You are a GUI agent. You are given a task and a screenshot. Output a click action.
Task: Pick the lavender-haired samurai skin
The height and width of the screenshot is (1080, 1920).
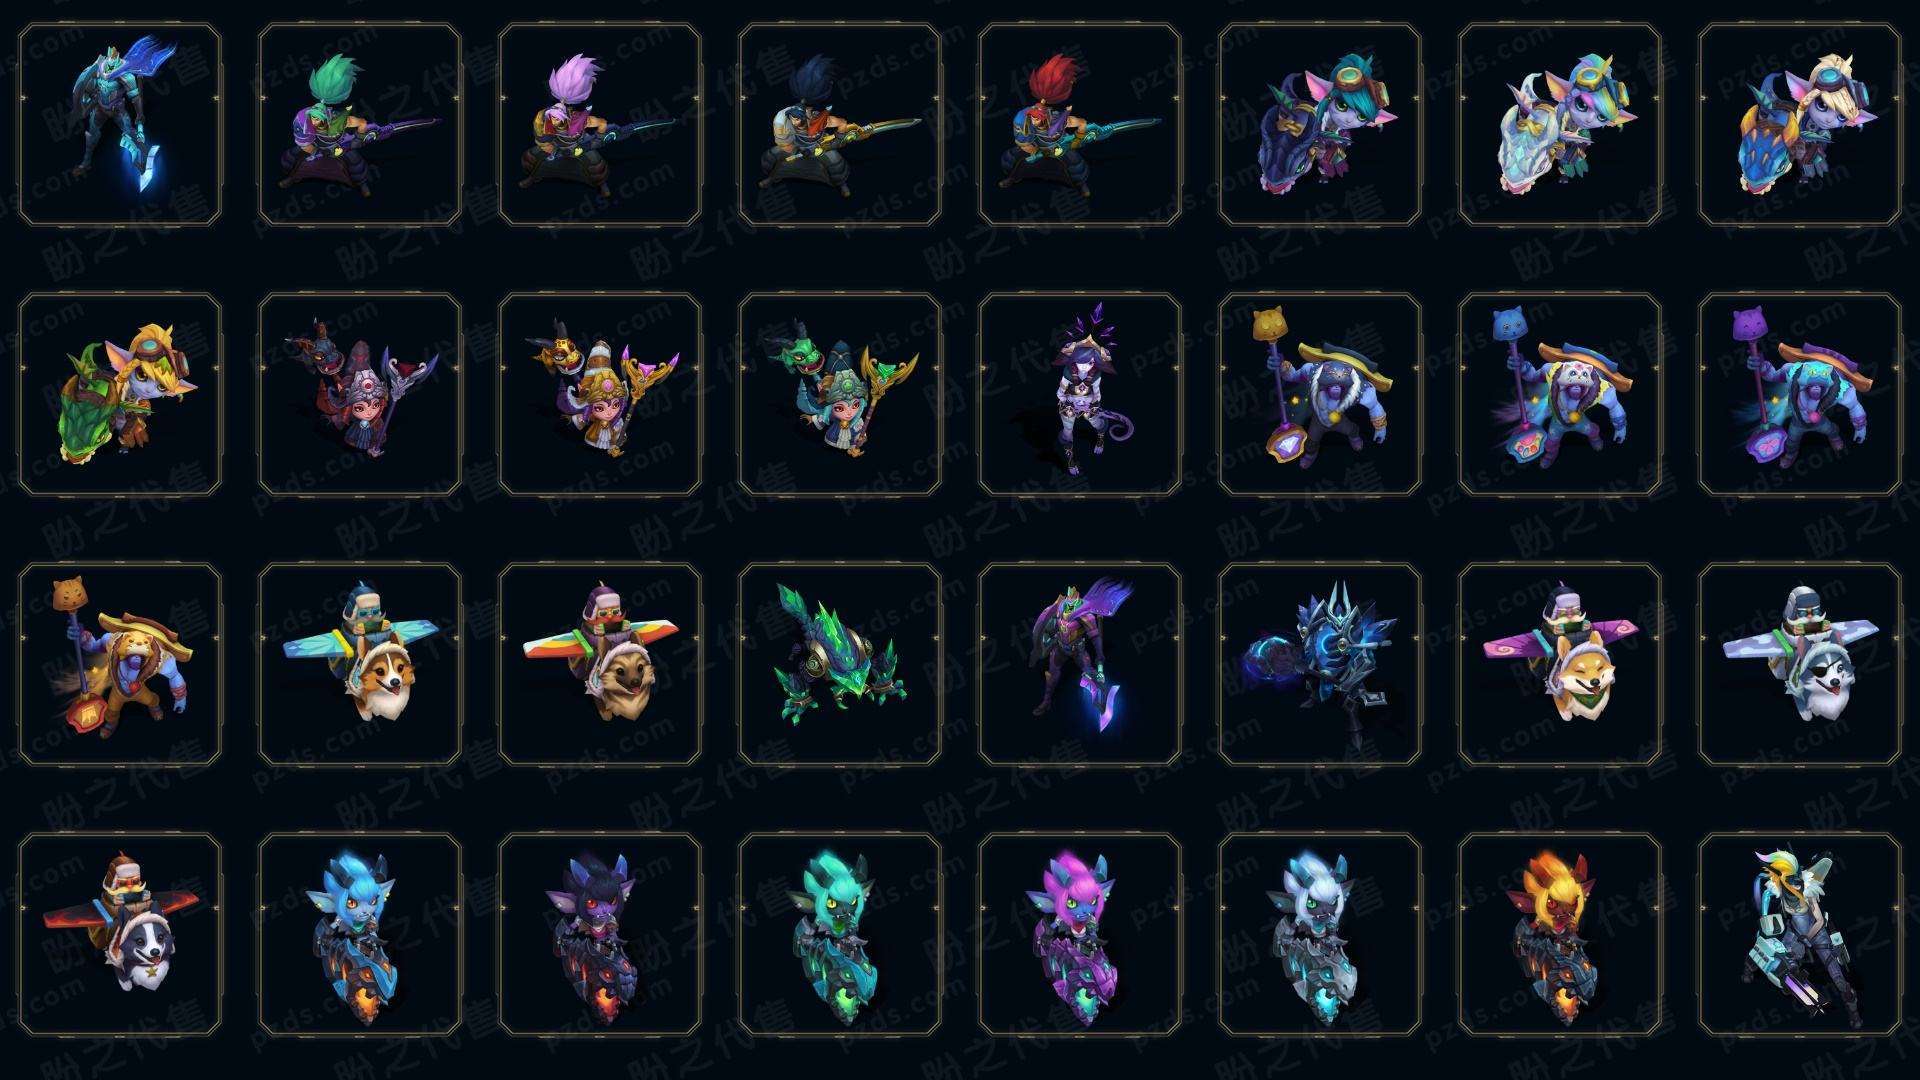600,125
